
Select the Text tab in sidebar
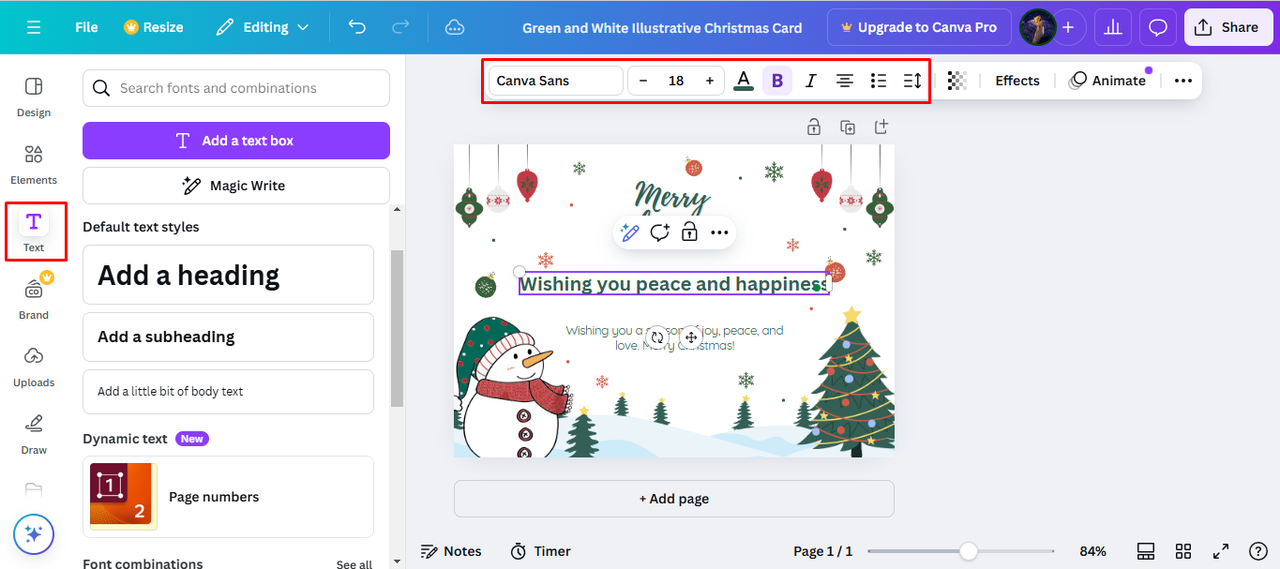coord(34,232)
